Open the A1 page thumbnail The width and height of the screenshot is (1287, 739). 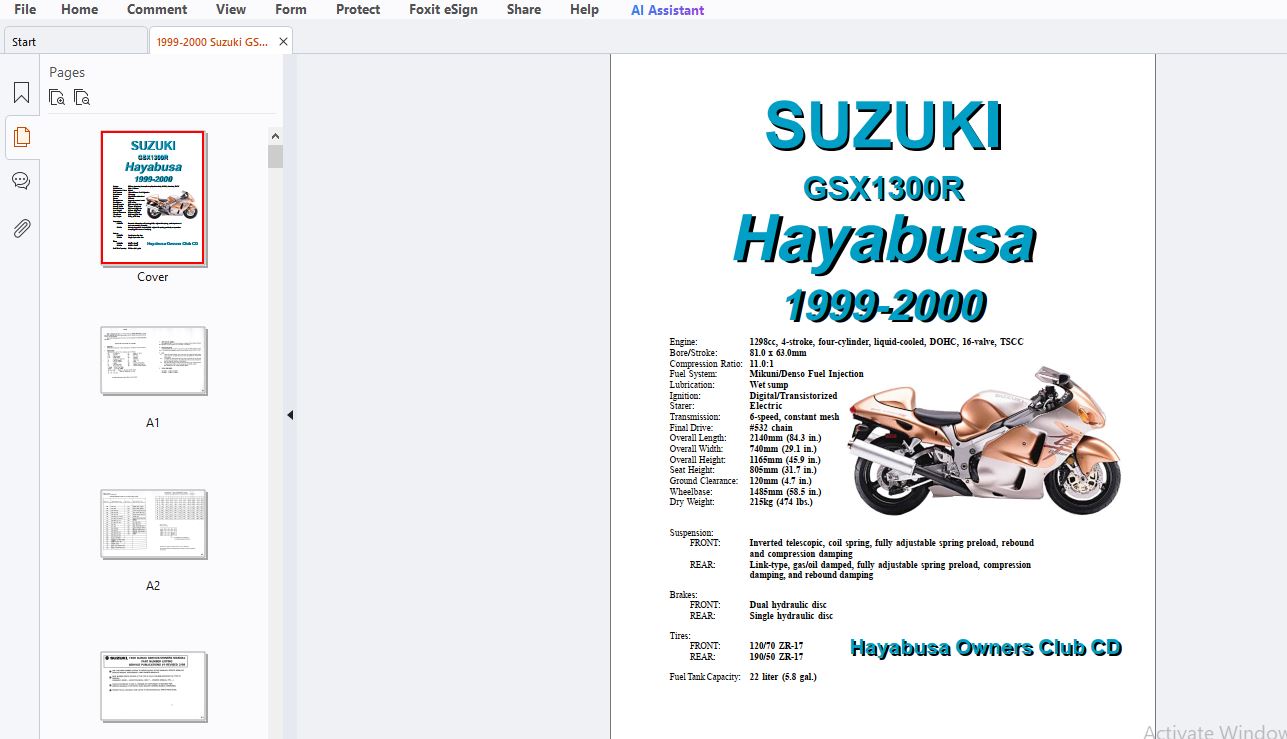(153, 361)
